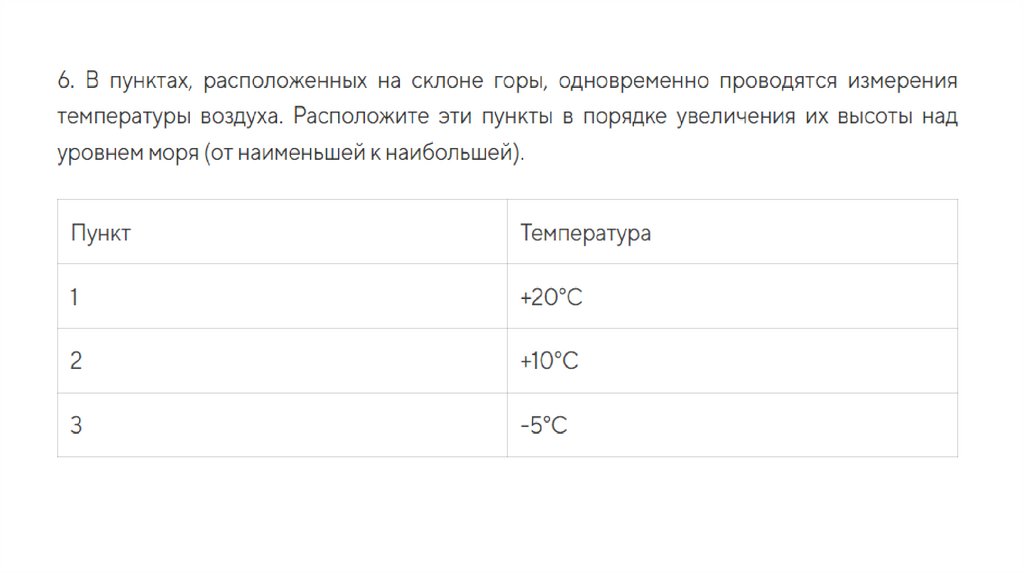Click the question number "6."
The image size is (1024, 574).
click(x=66, y=80)
